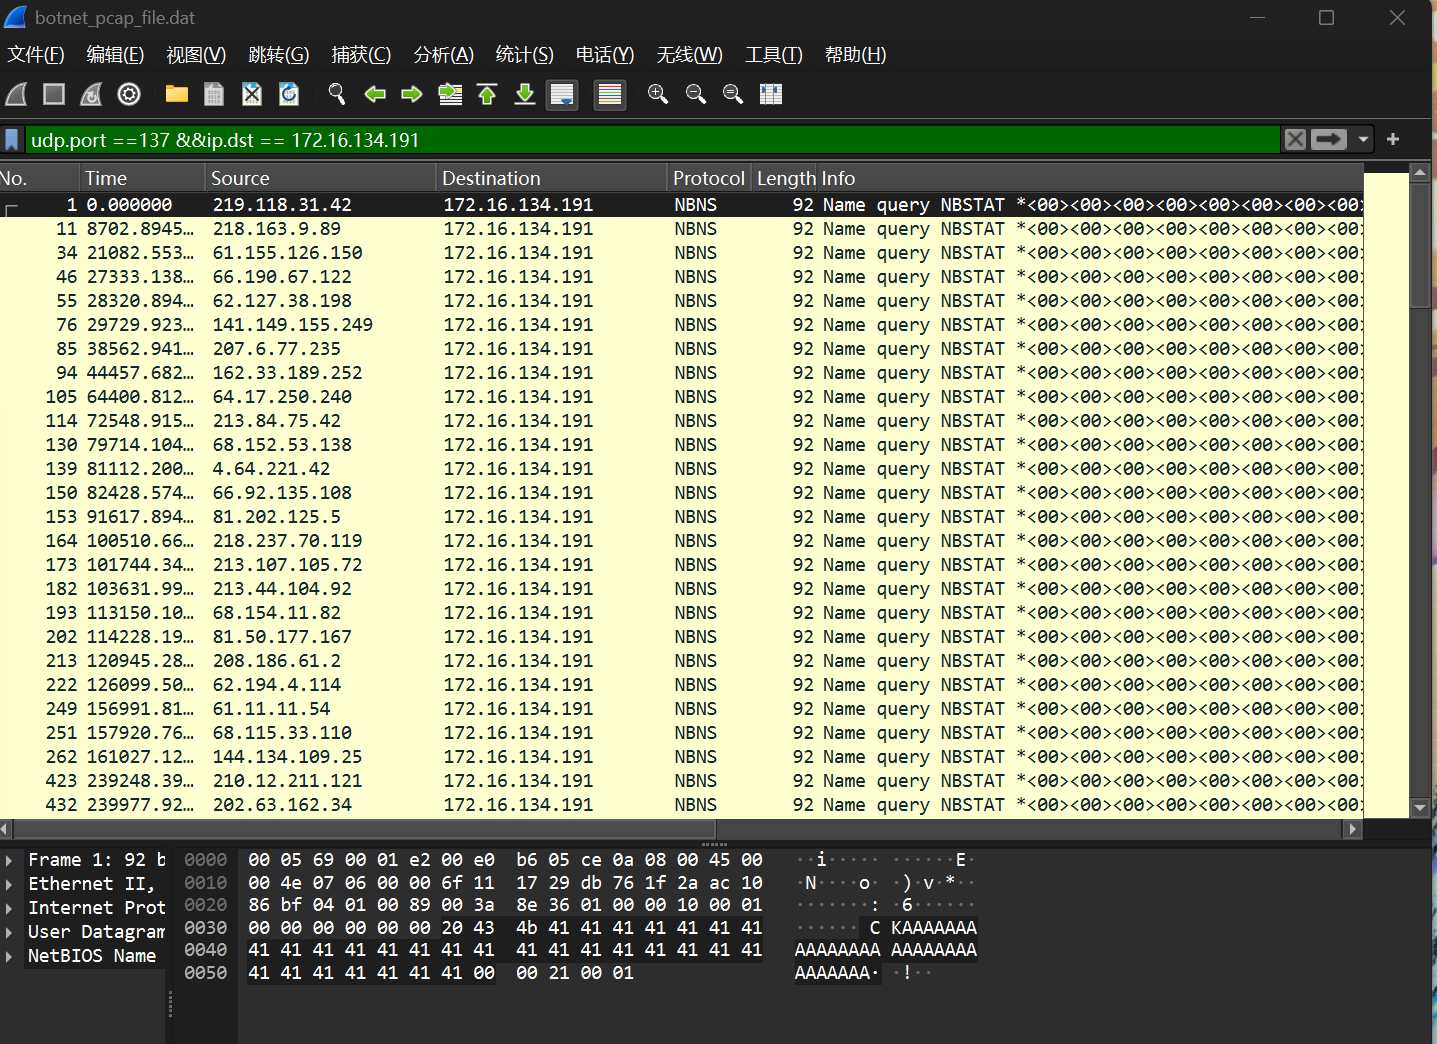Expand the NetBIOS Name tree node
The image size is (1437, 1044).
[9, 956]
